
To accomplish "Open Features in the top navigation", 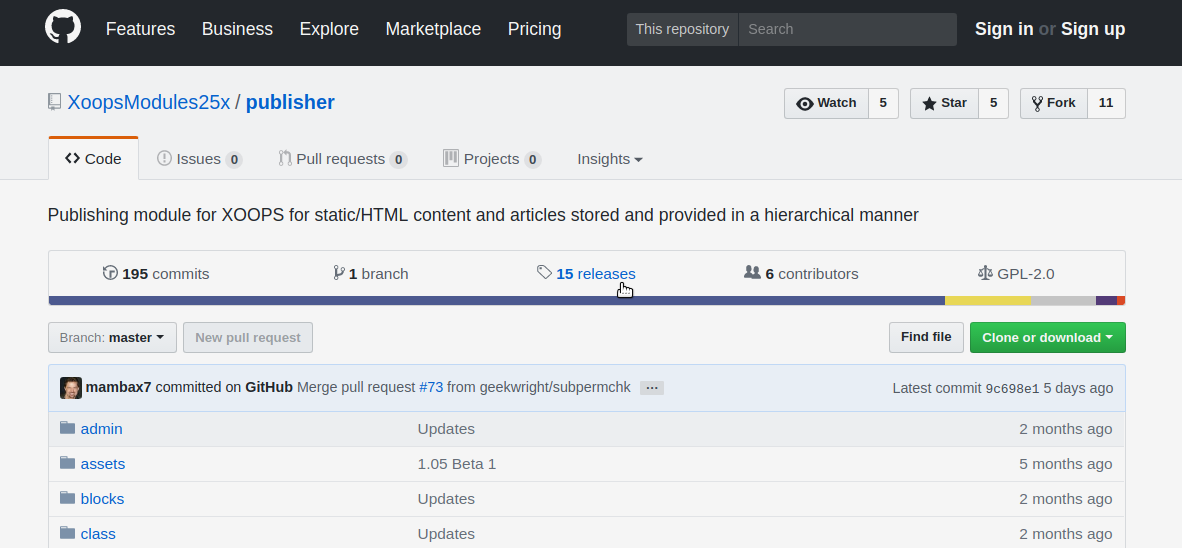I will [140, 29].
